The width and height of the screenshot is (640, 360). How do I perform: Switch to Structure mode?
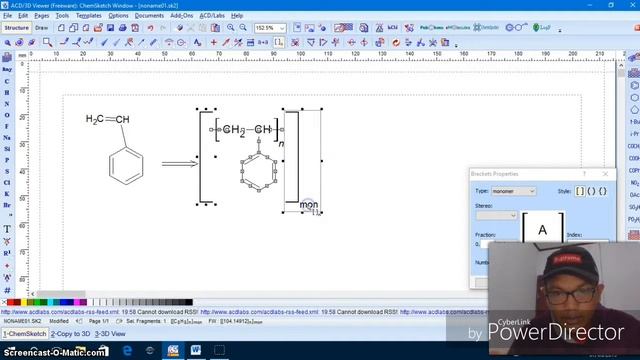coord(16,28)
